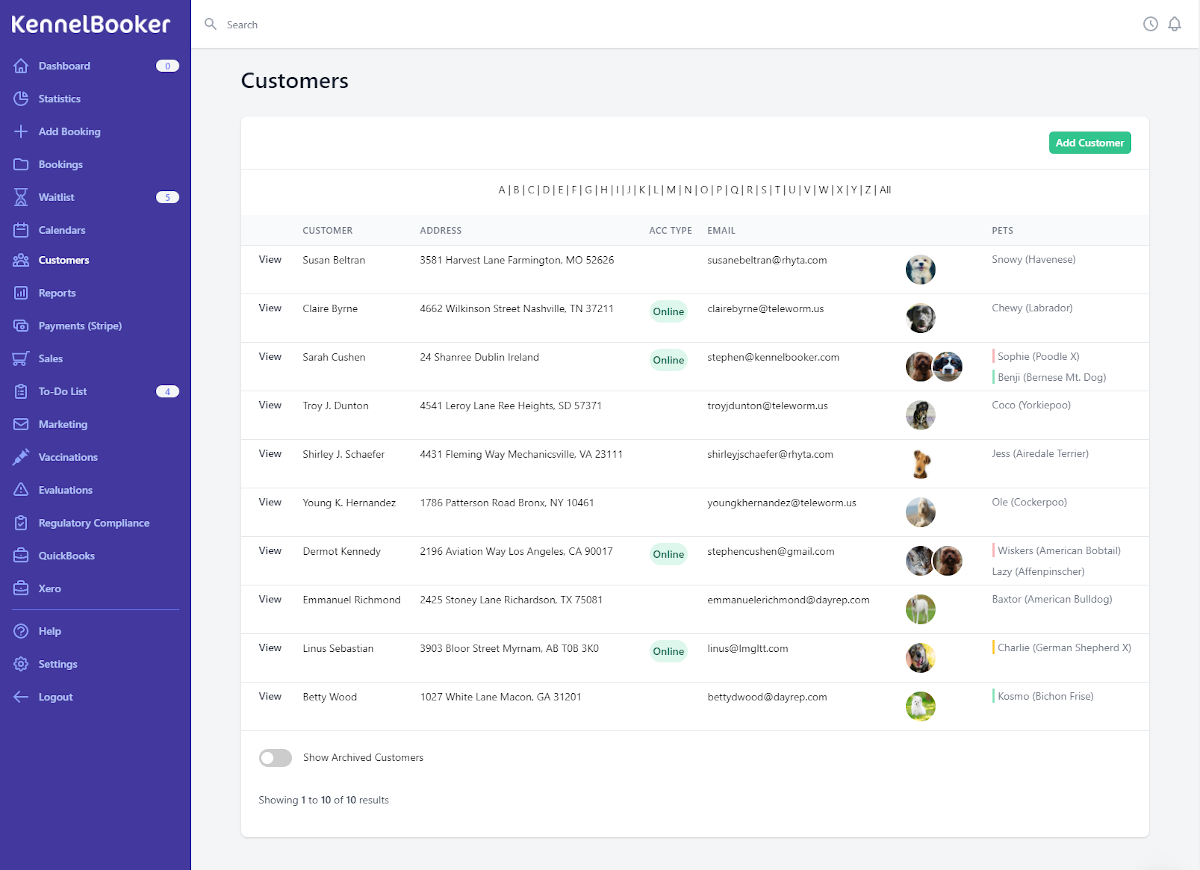The width and height of the screenshot is (1200, 870).
Task: Click the Evaluations warning triangle icon
Action: (20, 490)
